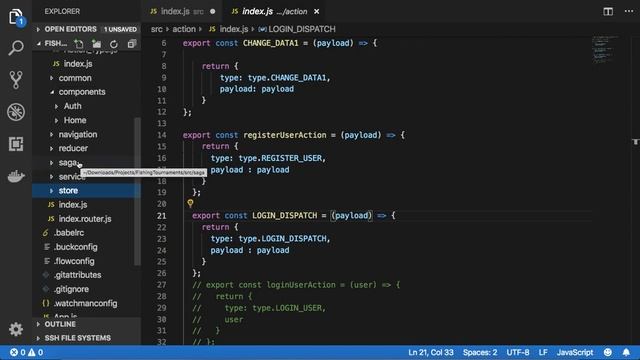
Task: Click the 1 UNSAVED badge
Action: tap(120, 29)
